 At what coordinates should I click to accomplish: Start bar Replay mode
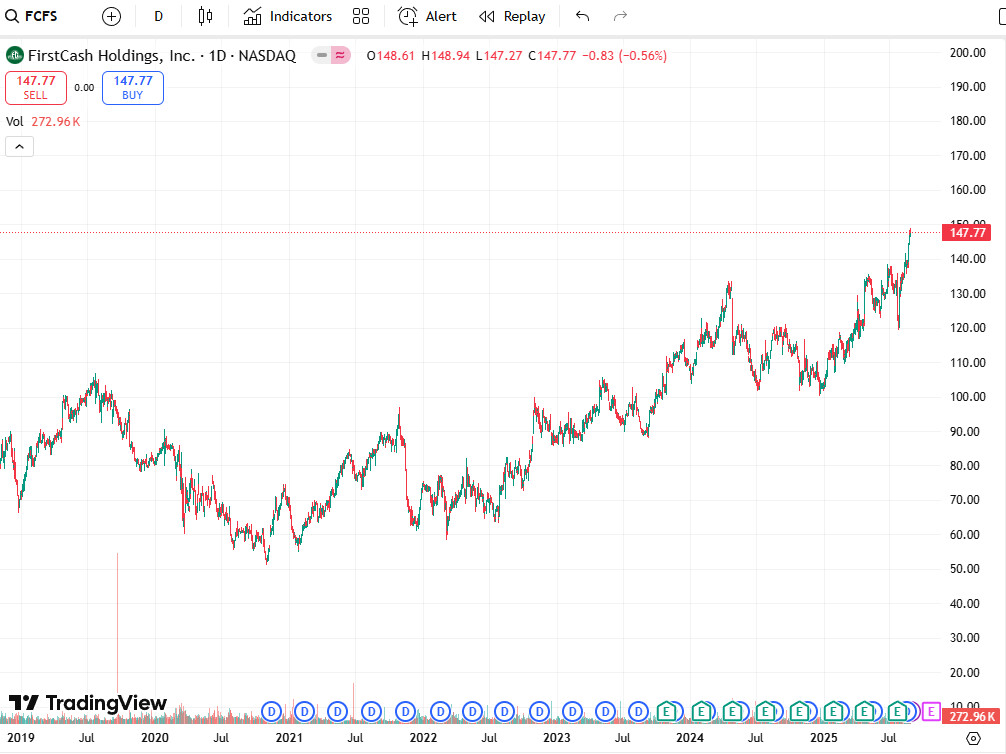512,17
